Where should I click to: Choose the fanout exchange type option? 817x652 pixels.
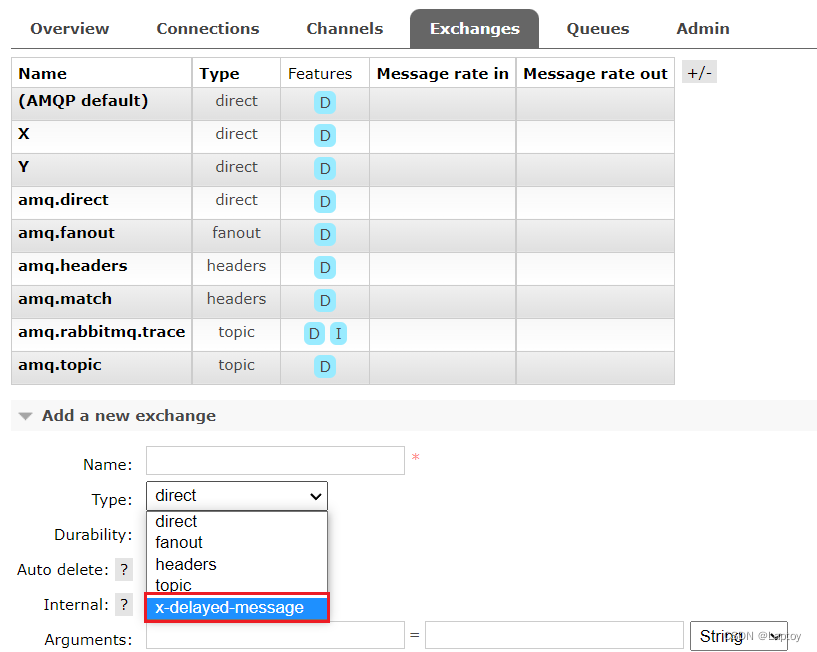179,543
